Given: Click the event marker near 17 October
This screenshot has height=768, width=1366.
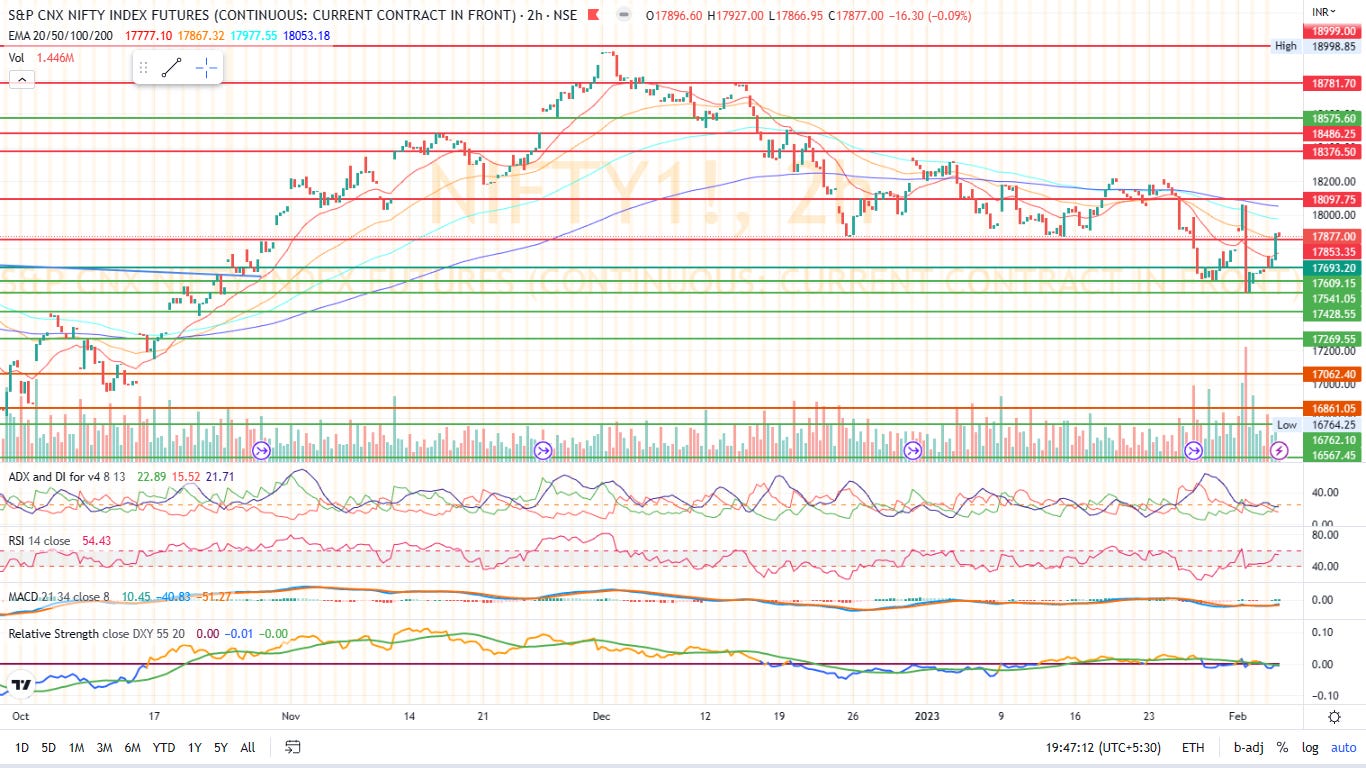Looking at the screenshot, I should (261, 451).
